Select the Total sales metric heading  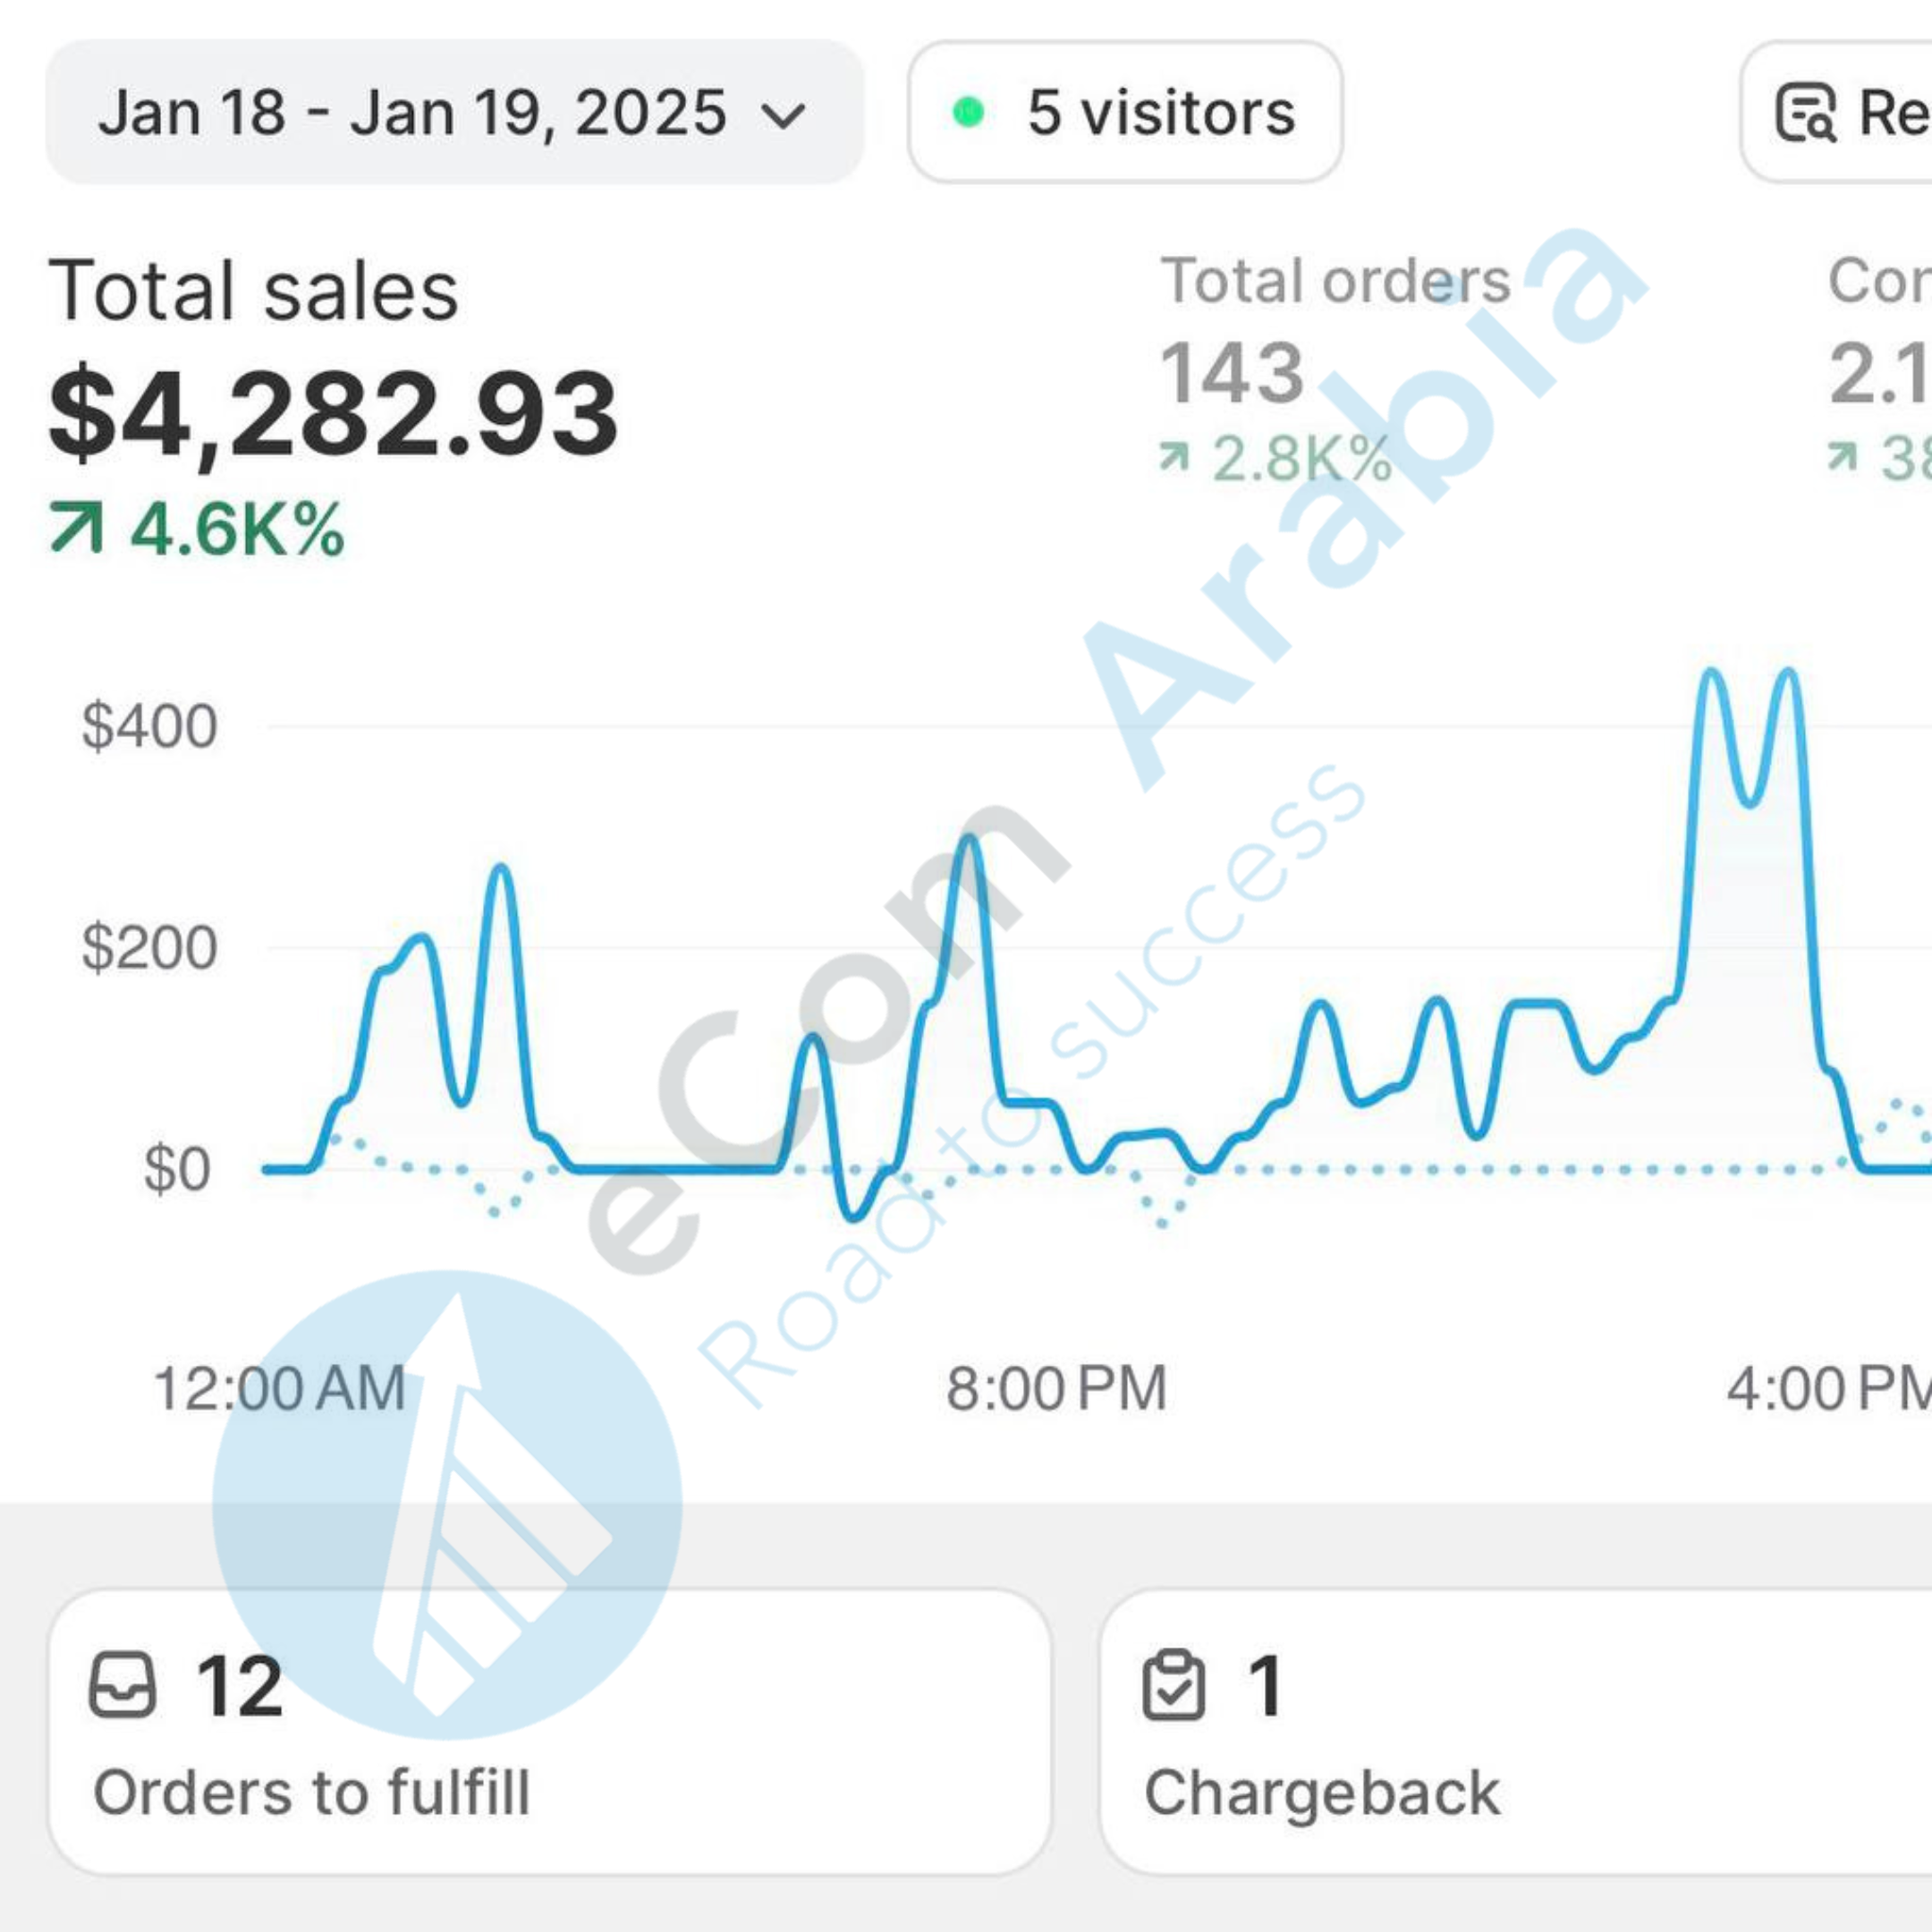click(254, 291)
